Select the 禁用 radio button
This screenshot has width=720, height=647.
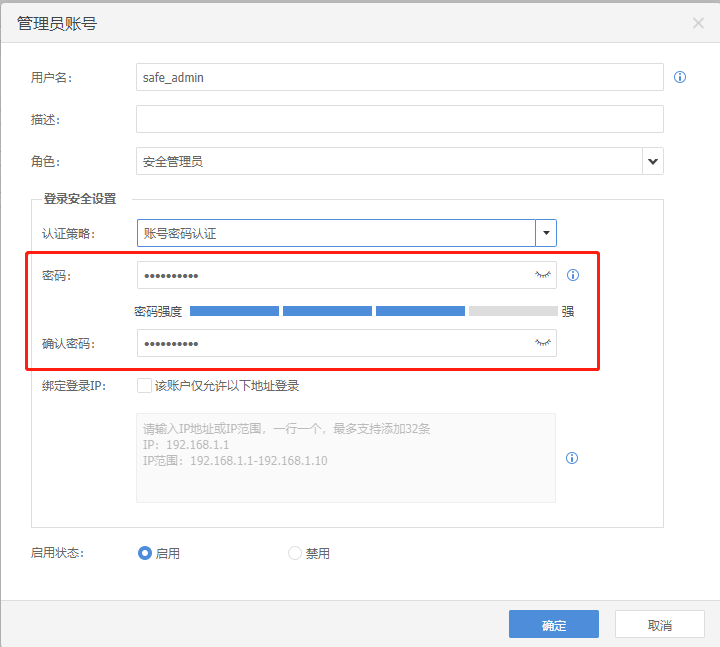tap(294, 553)
